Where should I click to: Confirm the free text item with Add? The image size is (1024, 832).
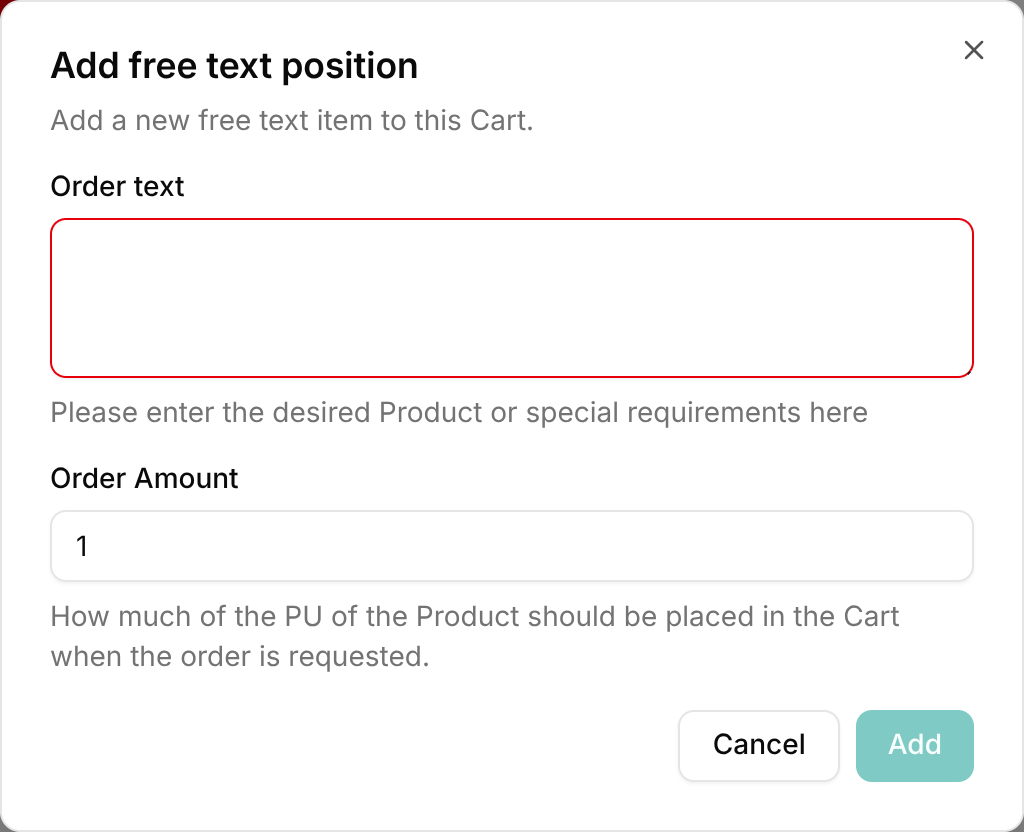pos(914,745)
